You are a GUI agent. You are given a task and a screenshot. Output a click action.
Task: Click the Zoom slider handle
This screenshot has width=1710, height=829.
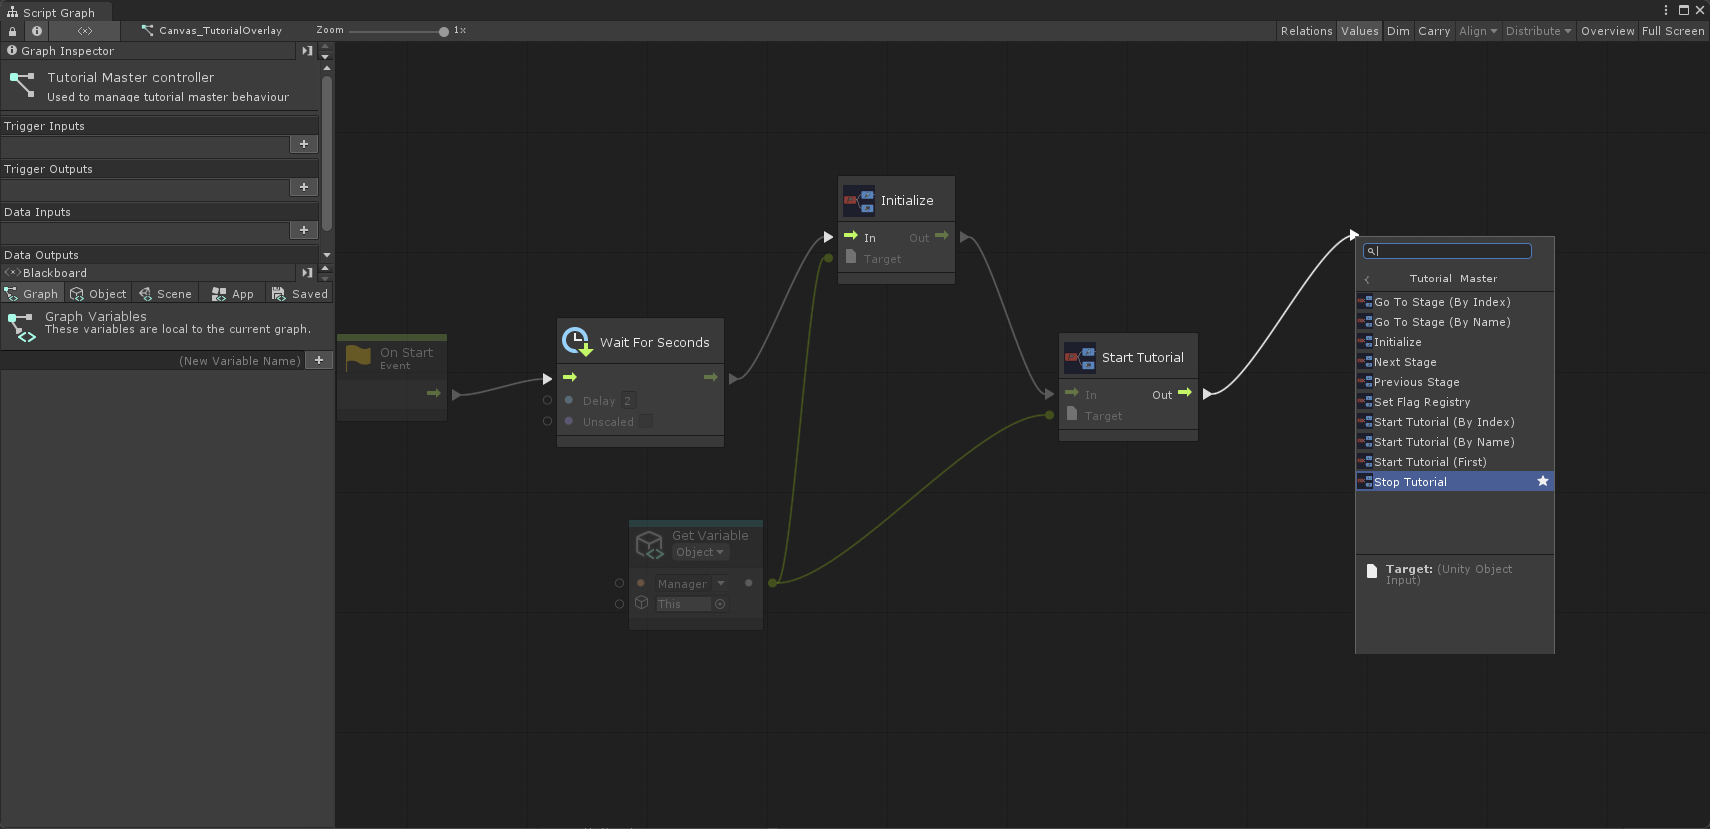[444, 31]
